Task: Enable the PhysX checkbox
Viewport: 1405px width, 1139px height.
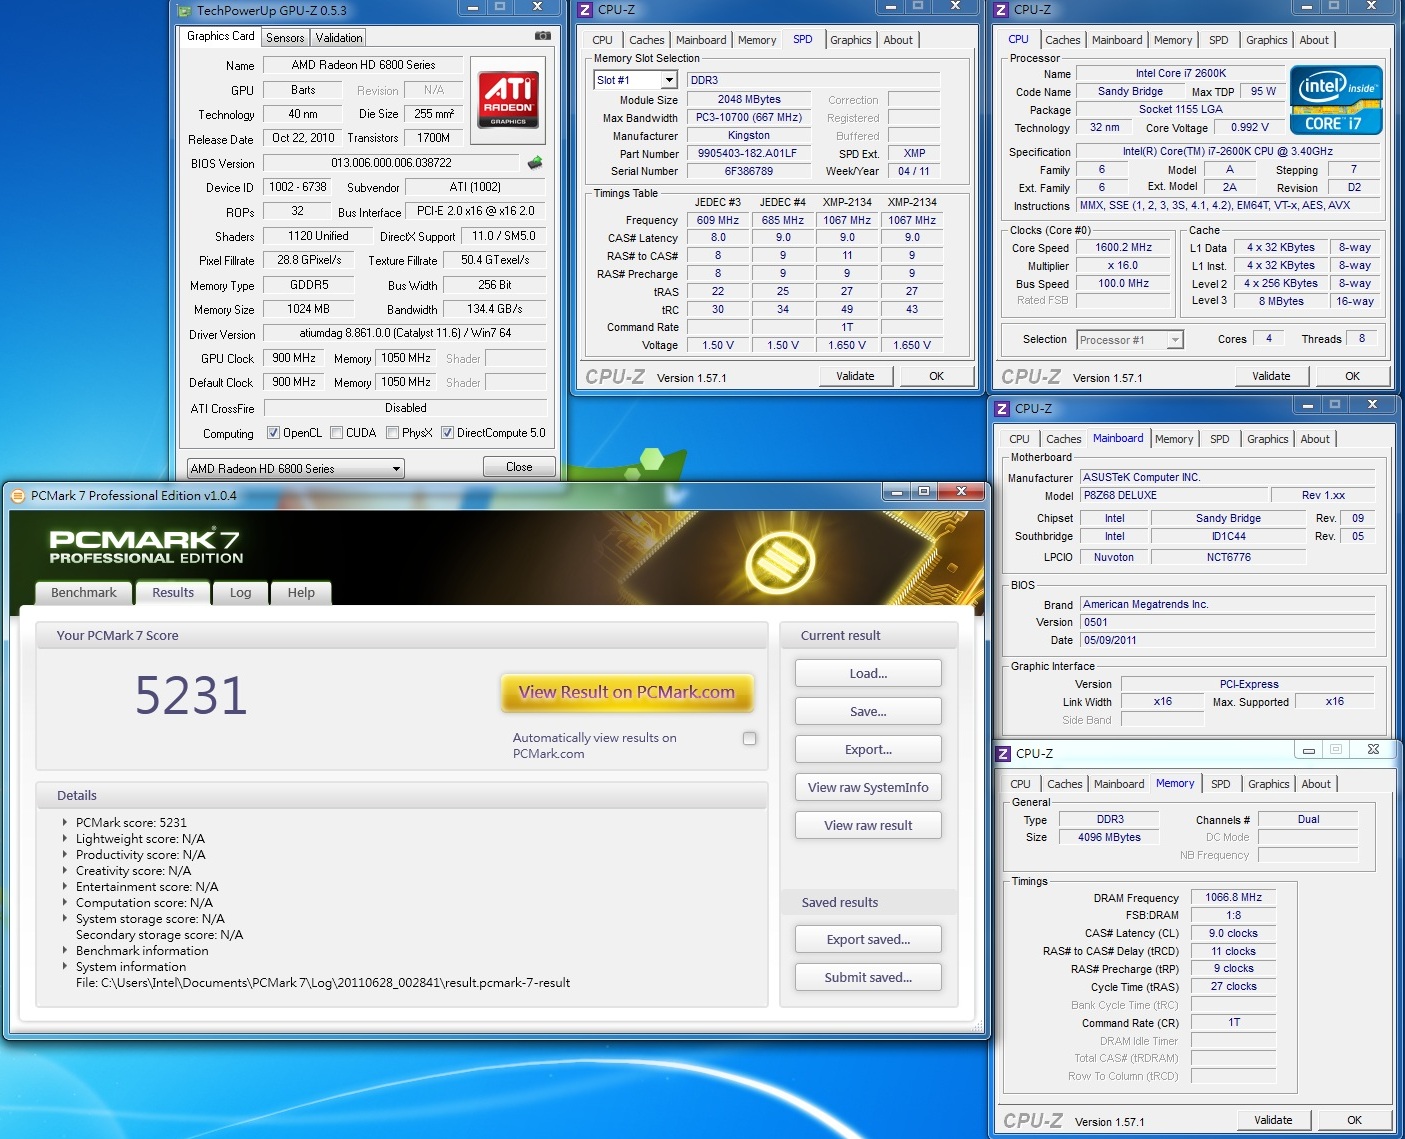Action: click(393, 433)
